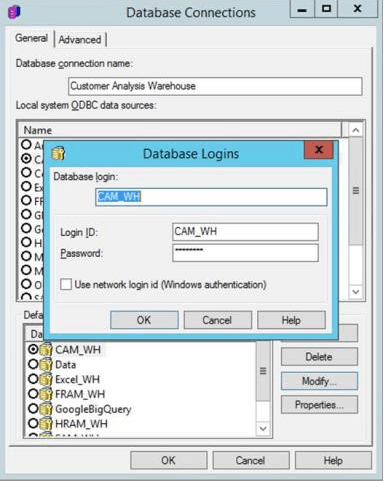This screenshot has width=385, height=481.
Task: Select the GoogleBigQuery radio button
Action: coord(33,408)
